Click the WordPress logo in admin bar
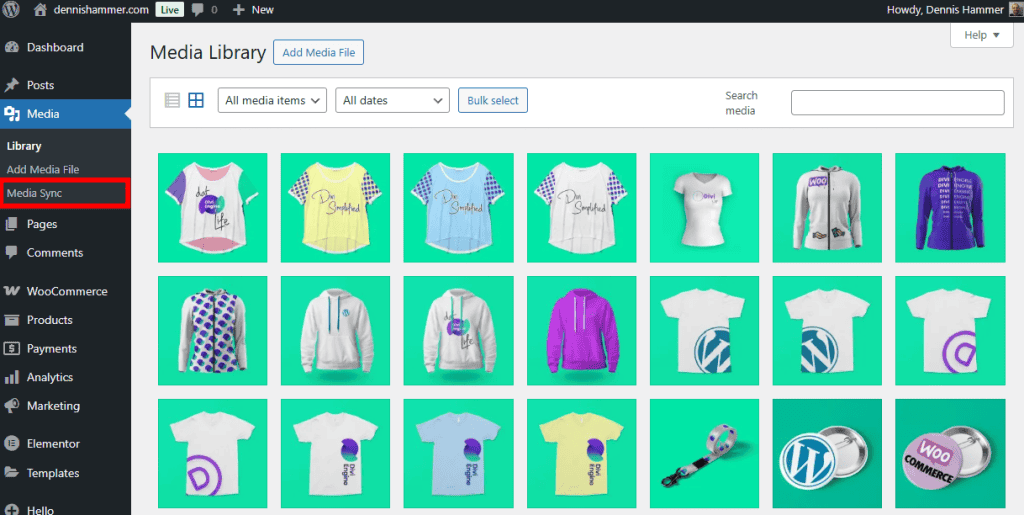1024x515 pixels. 11,9
